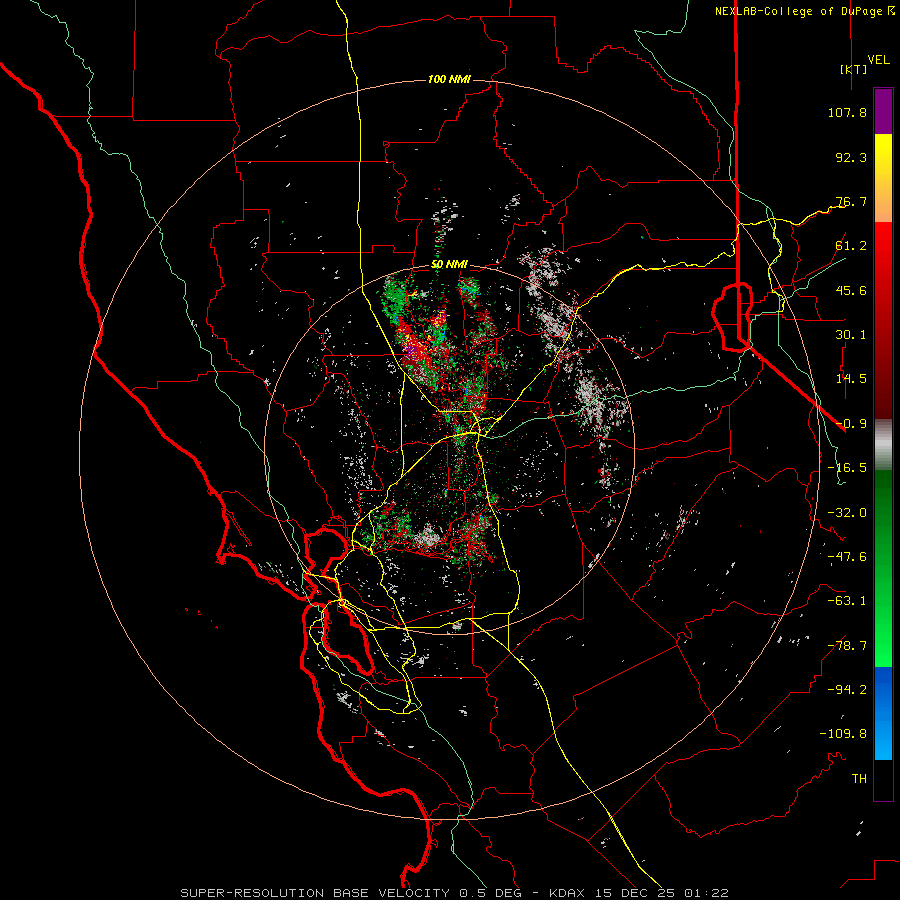Click the VEL legend title

(x=879, y=60)
